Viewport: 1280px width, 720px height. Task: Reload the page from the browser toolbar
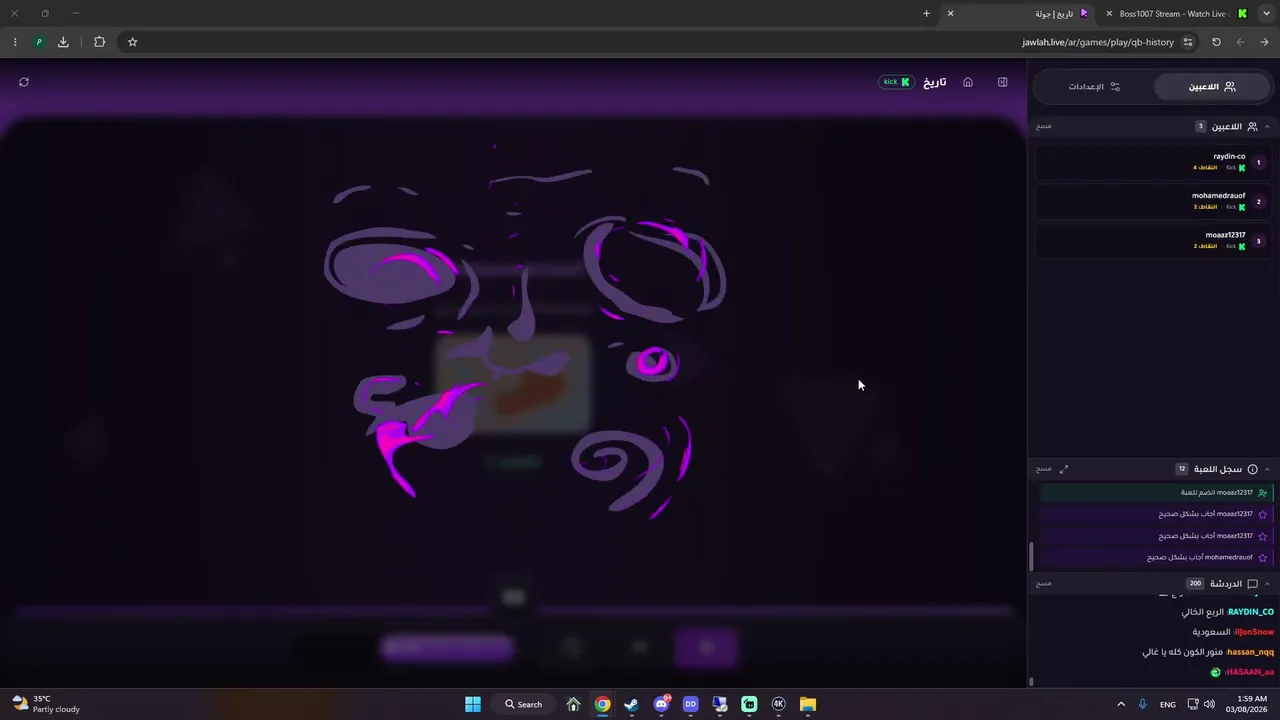[x=1216, y=42]
